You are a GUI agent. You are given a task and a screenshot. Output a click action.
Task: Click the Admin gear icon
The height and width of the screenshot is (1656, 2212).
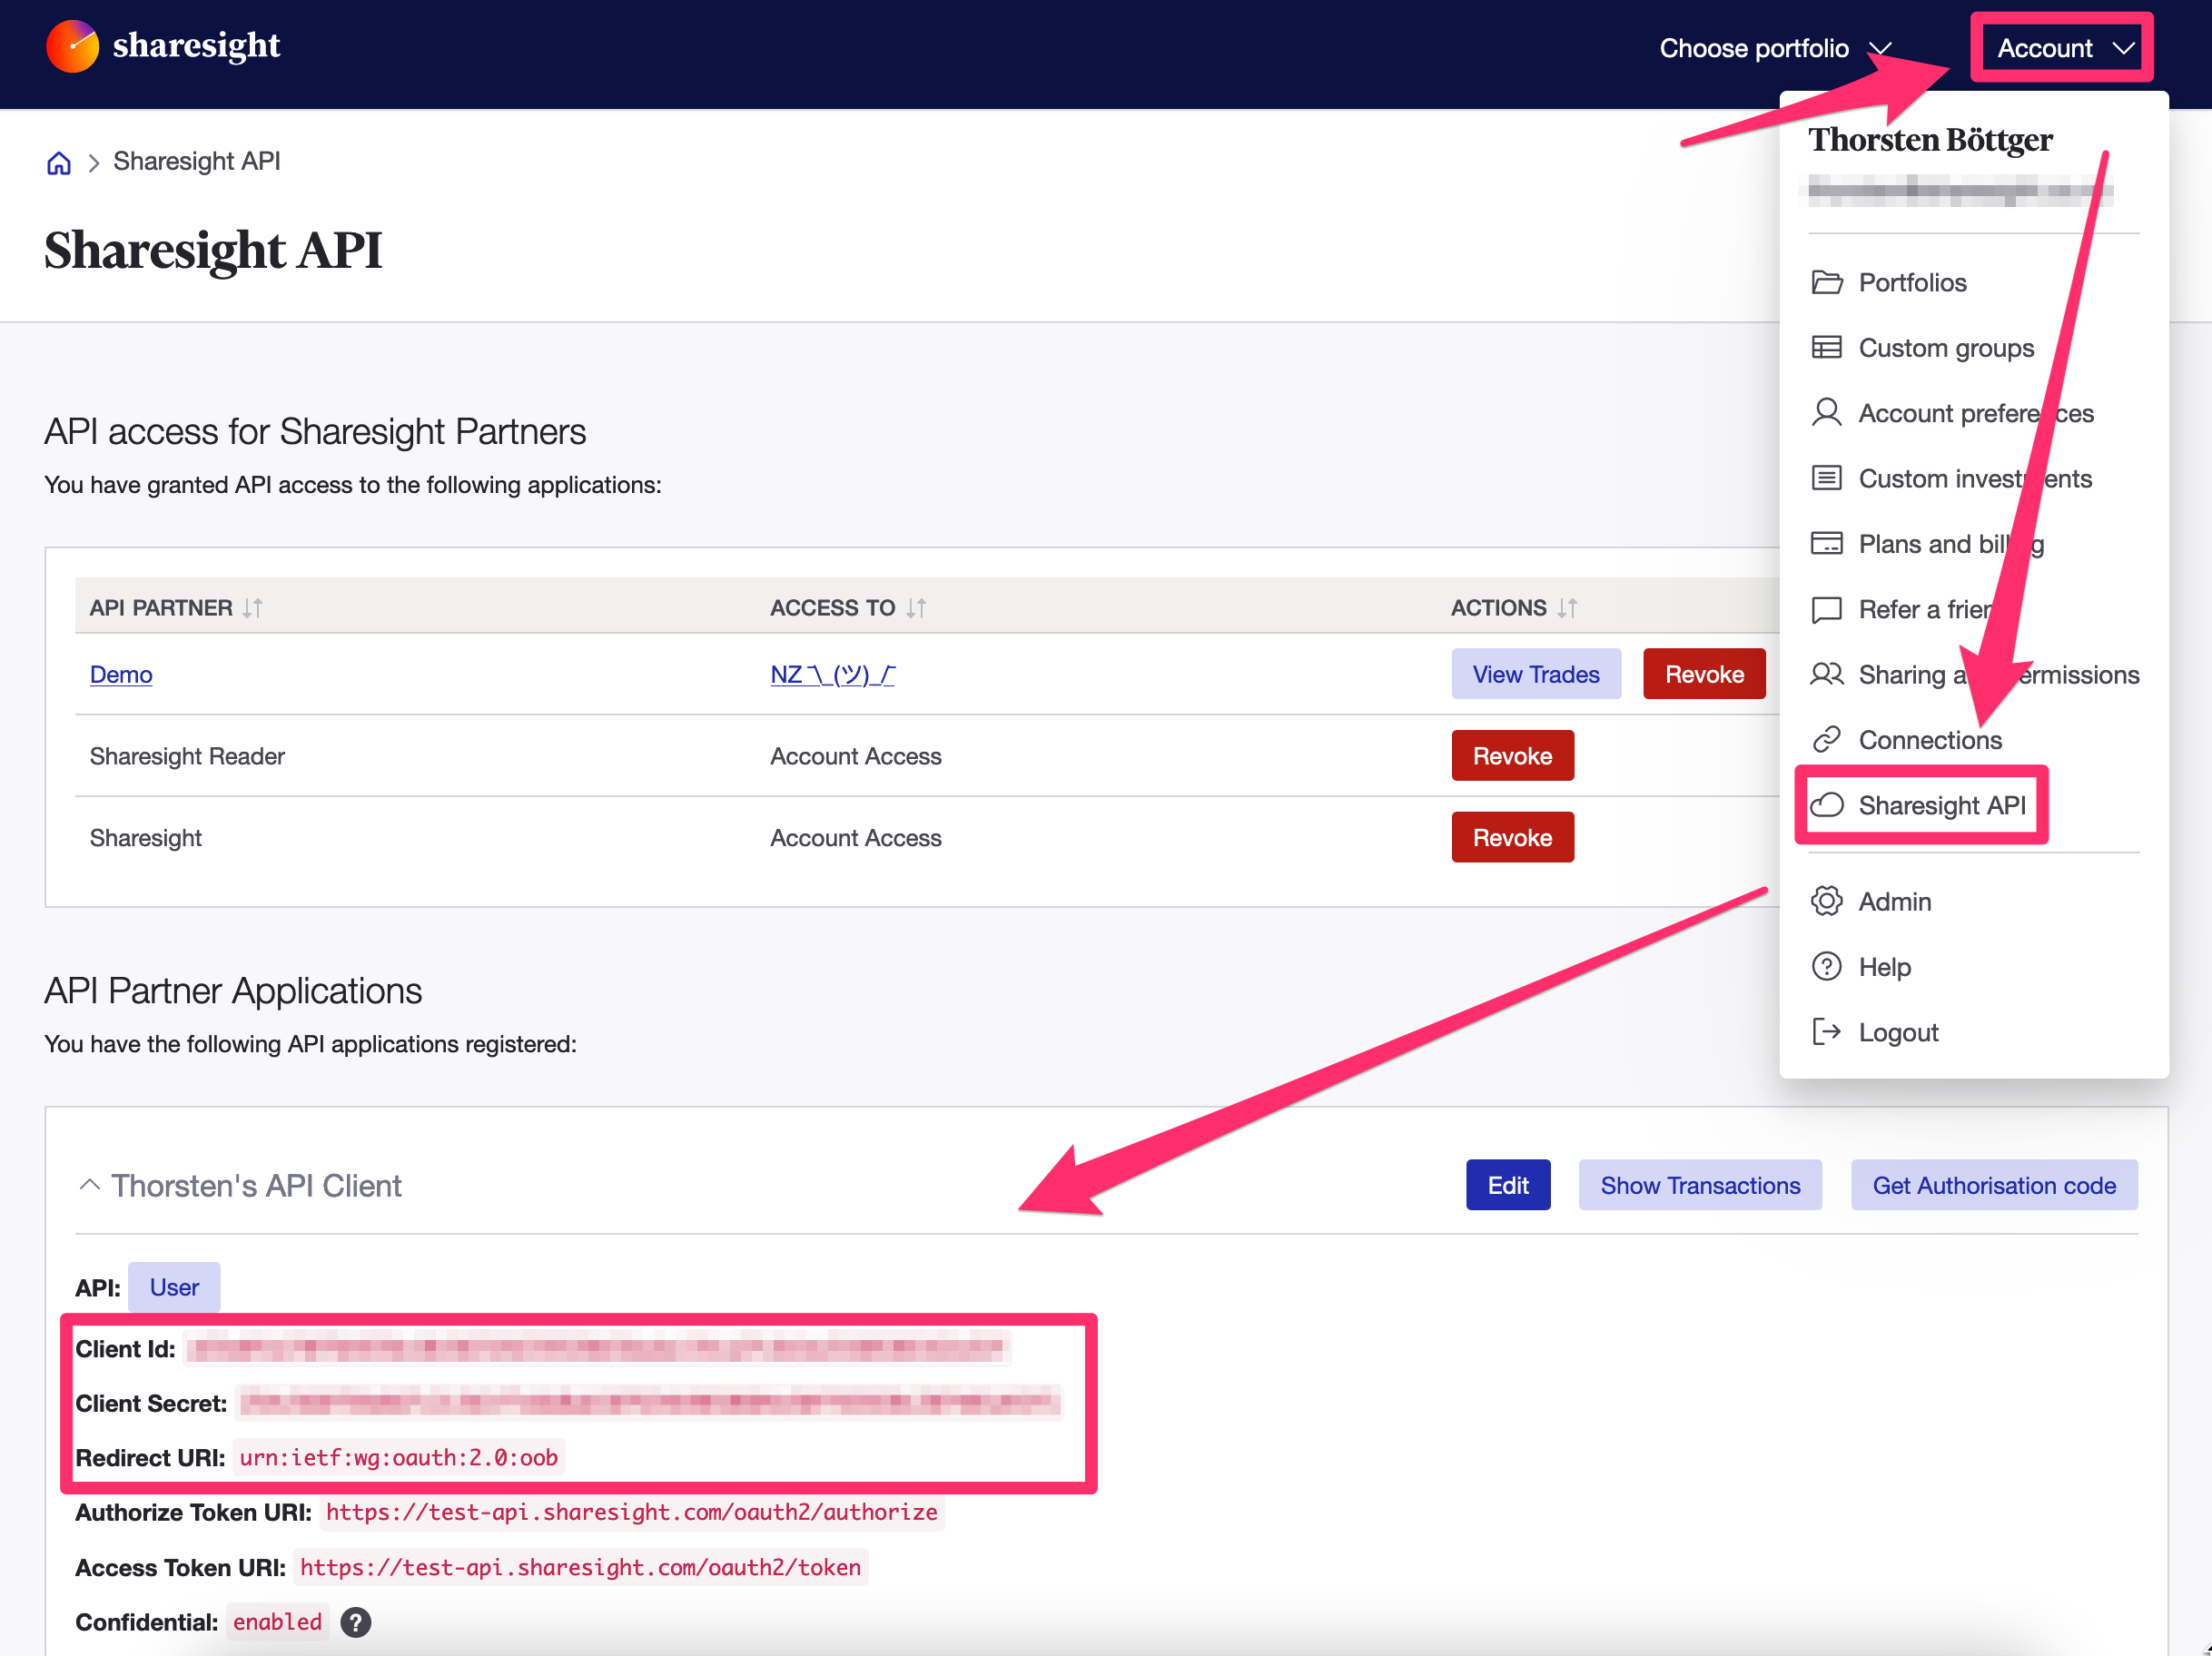click(1827, 902)
